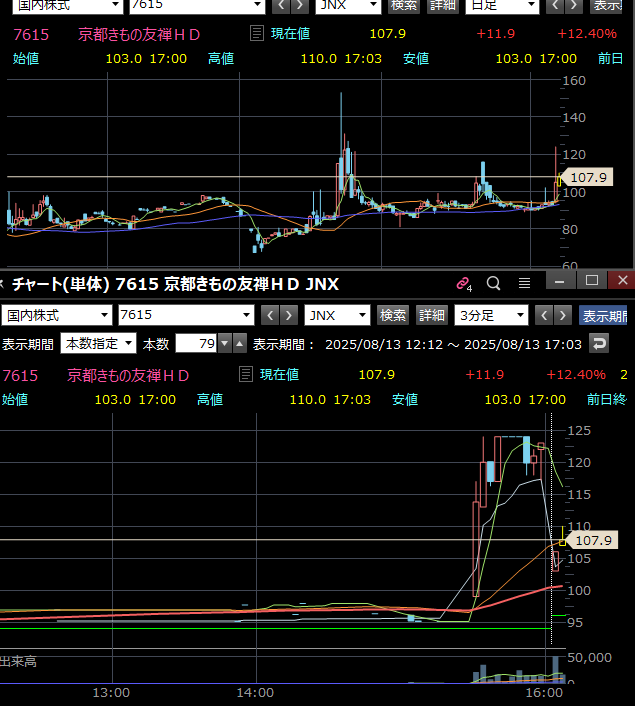Click next period arrow next to 日足
Image resolution: width=635 pixels, height=706 pixels.
point(574,5)
